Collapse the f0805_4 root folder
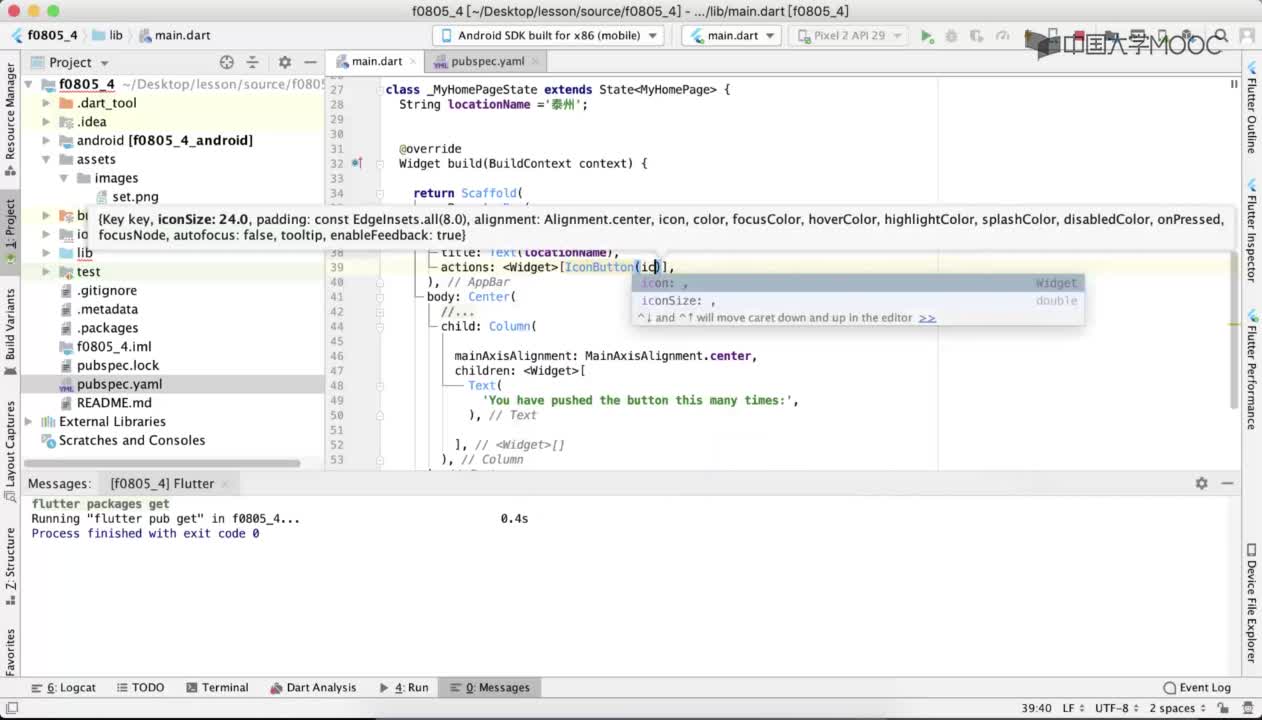 pyautogui.click(x=29, y=84)
